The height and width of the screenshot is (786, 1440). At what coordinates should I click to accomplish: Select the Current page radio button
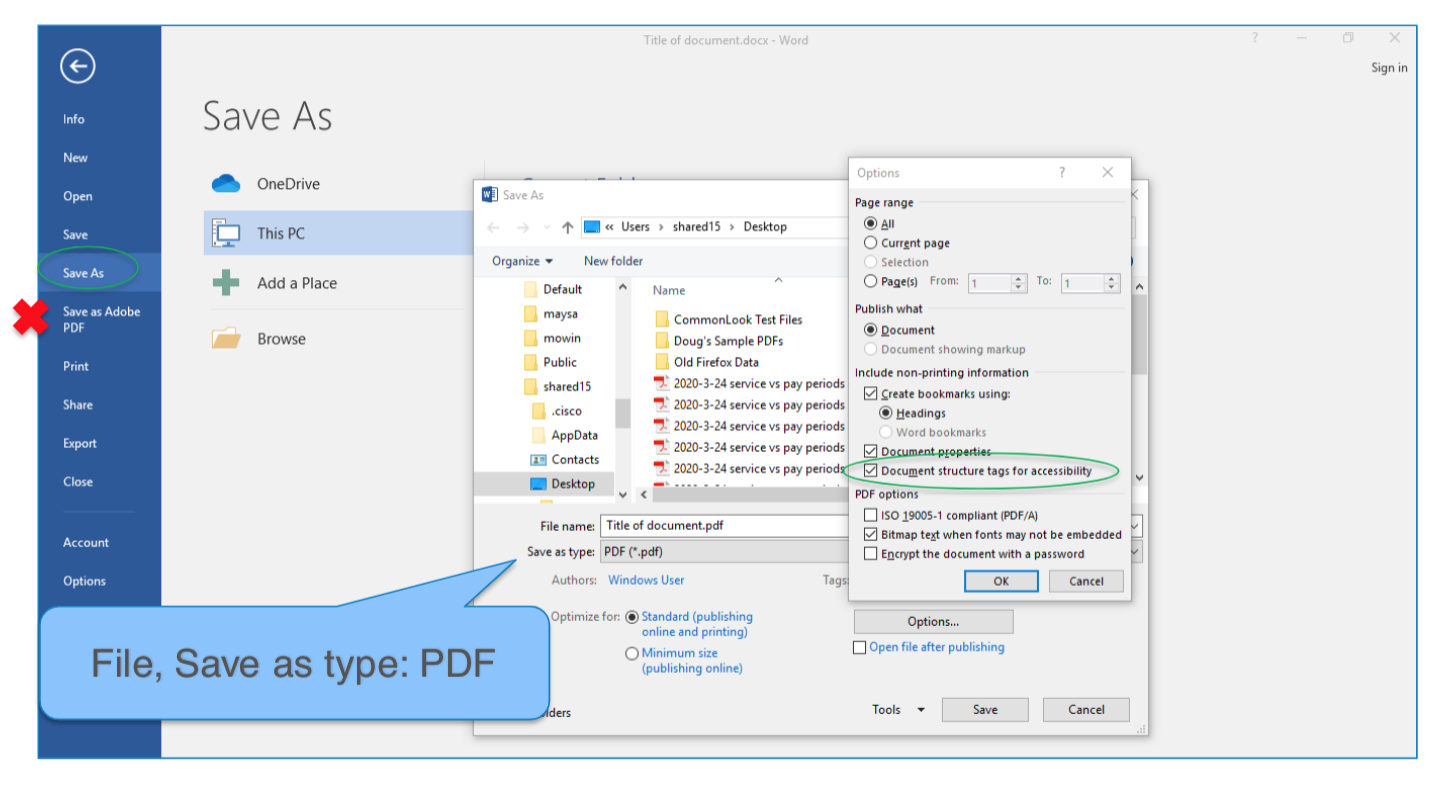[871, 243]
